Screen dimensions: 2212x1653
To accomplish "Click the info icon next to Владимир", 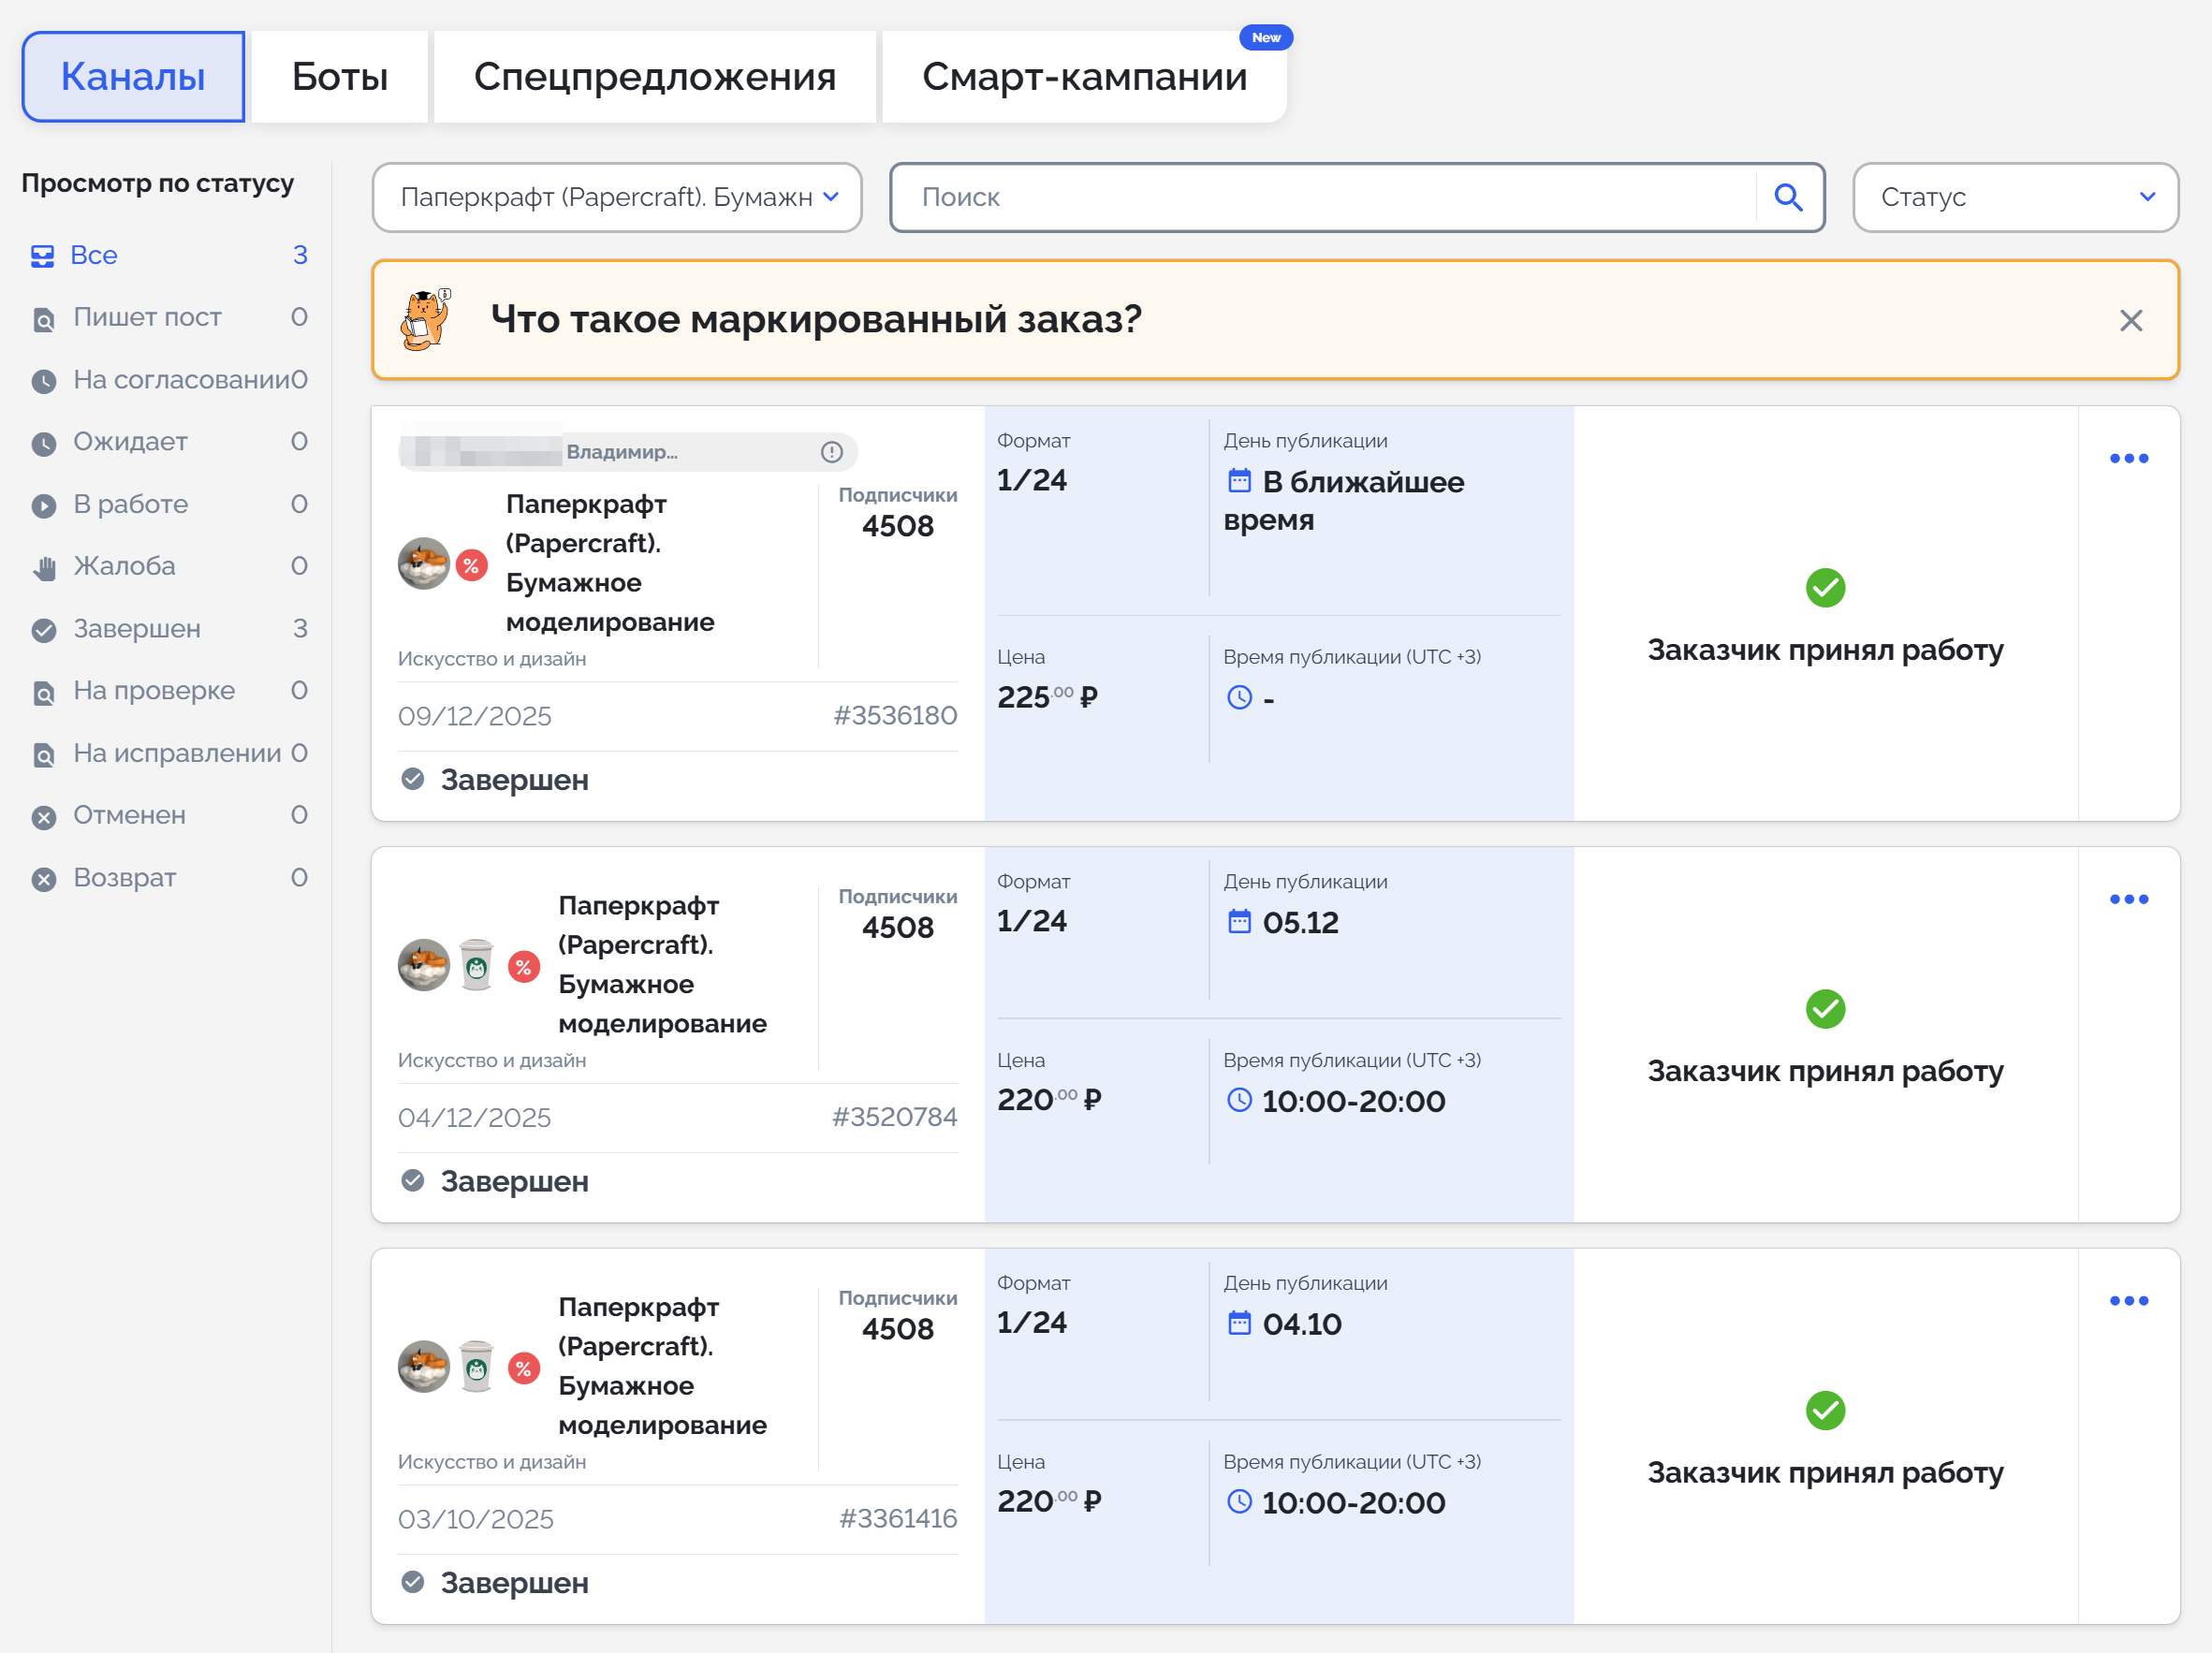I will [x=831, y=452].
